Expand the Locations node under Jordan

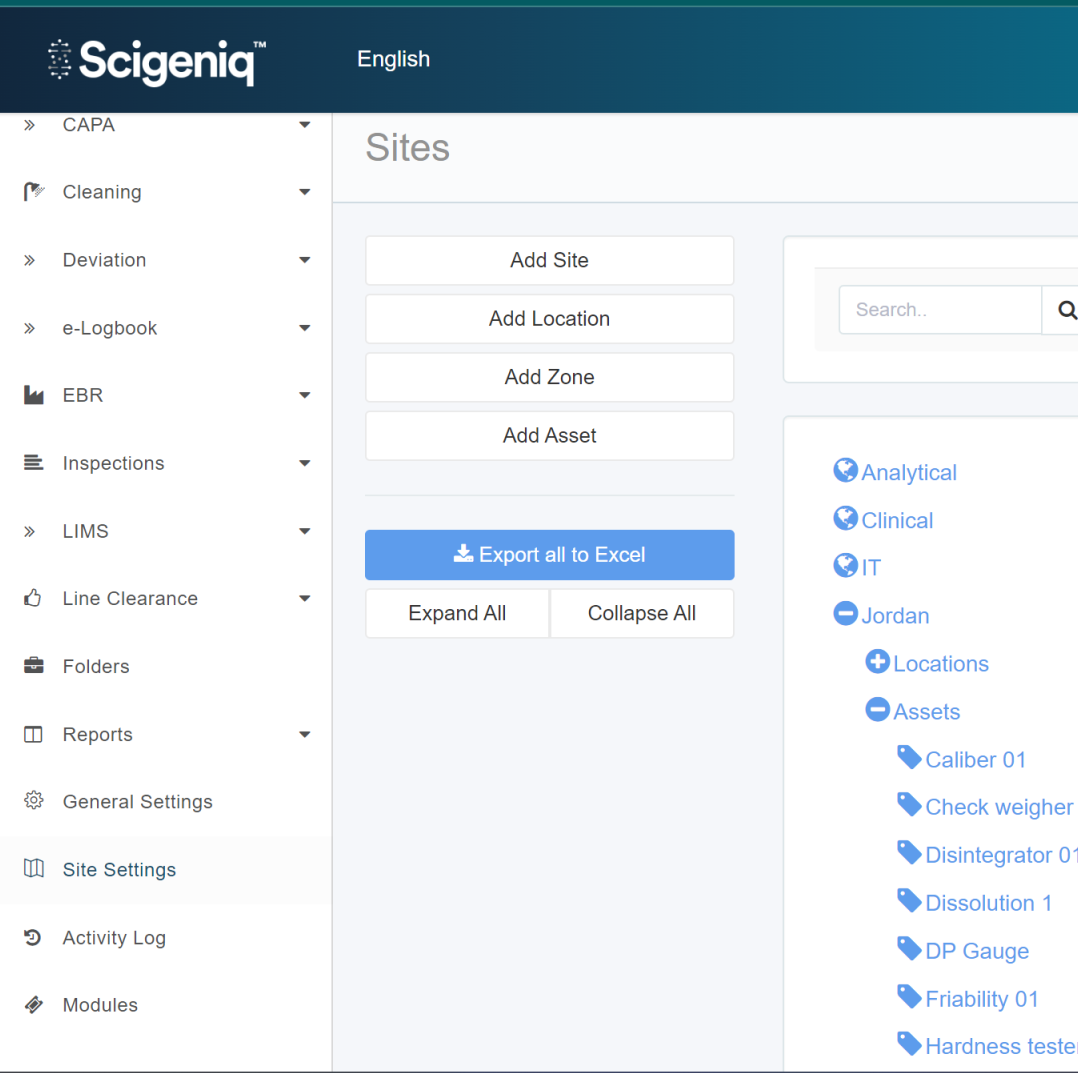[877, 662]
